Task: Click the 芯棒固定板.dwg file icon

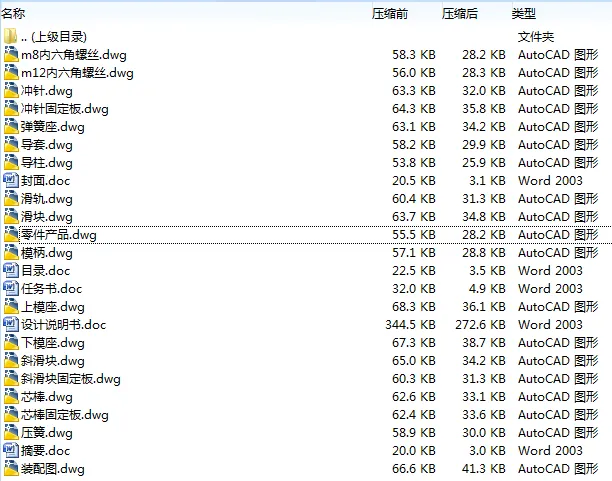Action: [11, 414]
